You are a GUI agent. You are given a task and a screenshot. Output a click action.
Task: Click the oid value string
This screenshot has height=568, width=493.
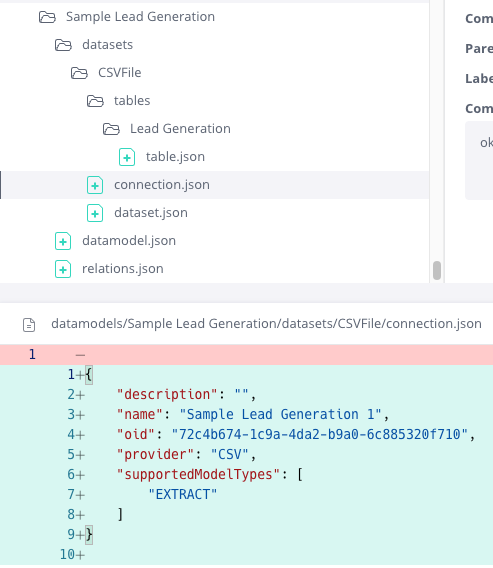320,434
